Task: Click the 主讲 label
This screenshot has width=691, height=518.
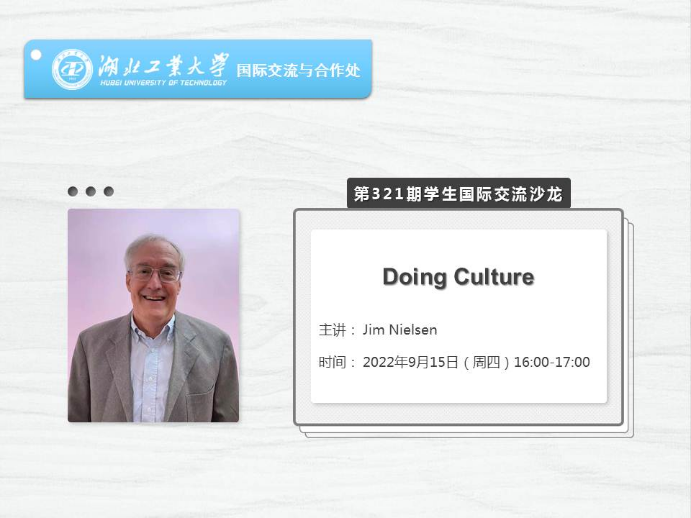Action: pyautogui.click(x=332, y=330)
